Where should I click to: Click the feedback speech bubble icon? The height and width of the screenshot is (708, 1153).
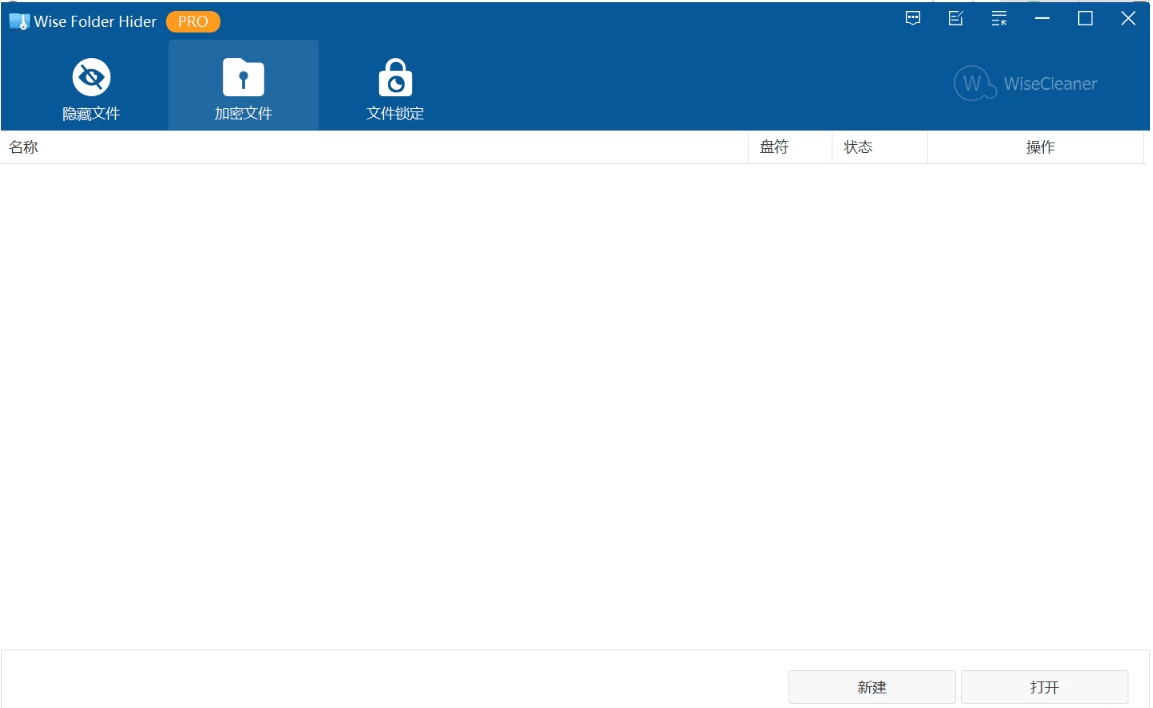[913, 18]
